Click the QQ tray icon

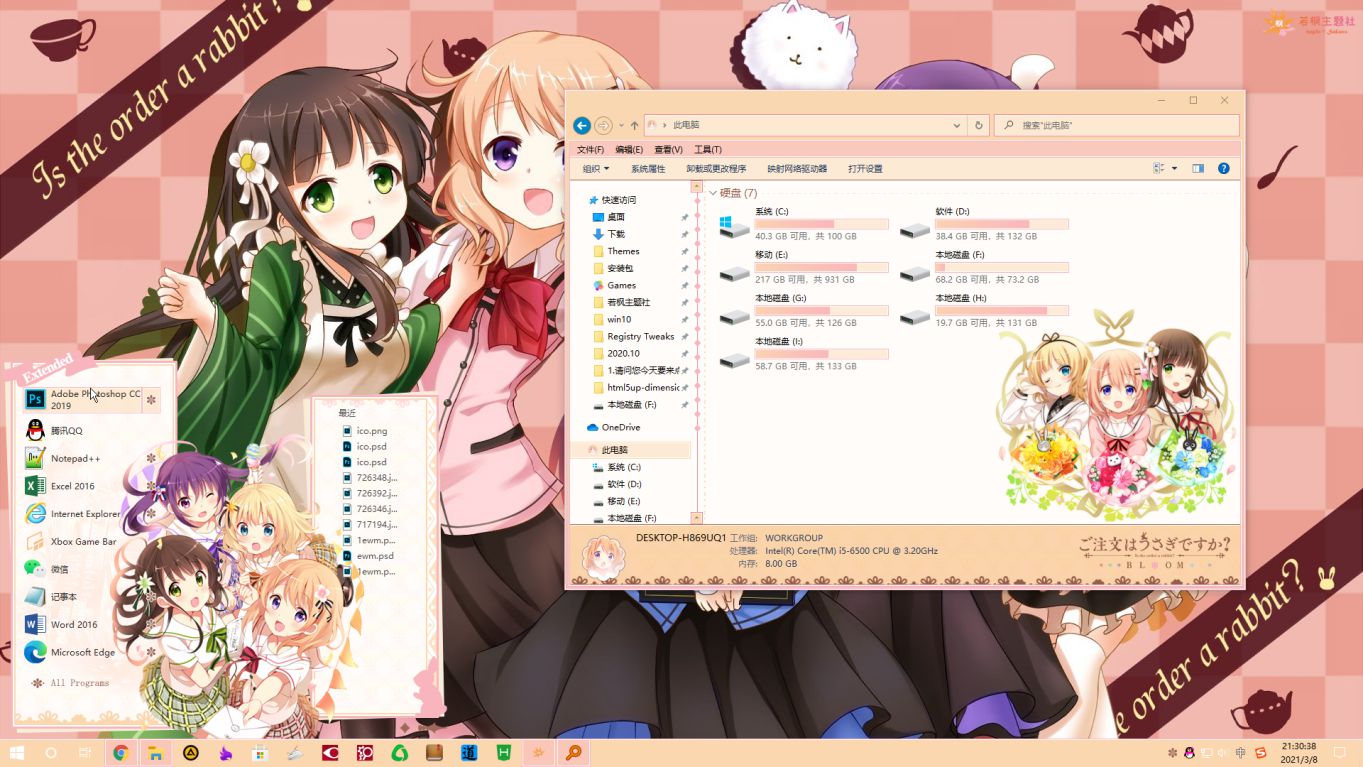tap(1189, 752)
